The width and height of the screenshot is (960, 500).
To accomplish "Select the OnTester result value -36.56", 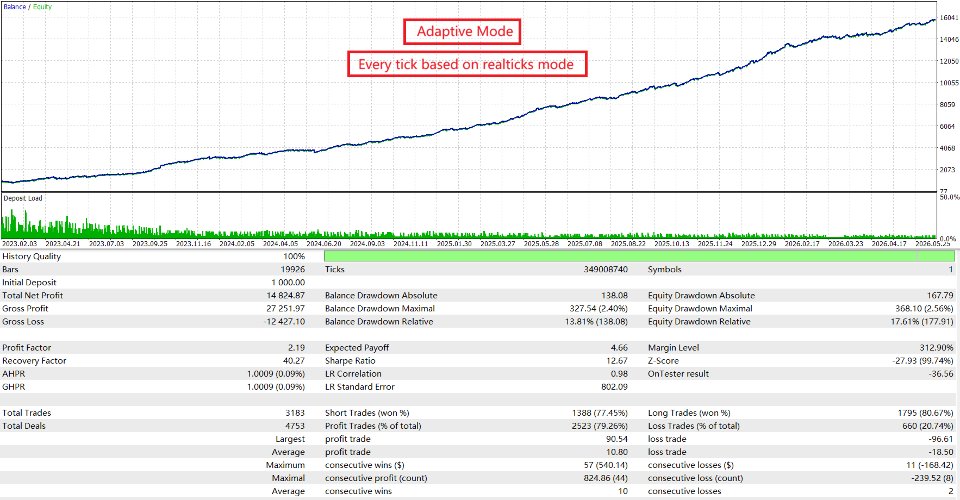I will tap(940, 373).
